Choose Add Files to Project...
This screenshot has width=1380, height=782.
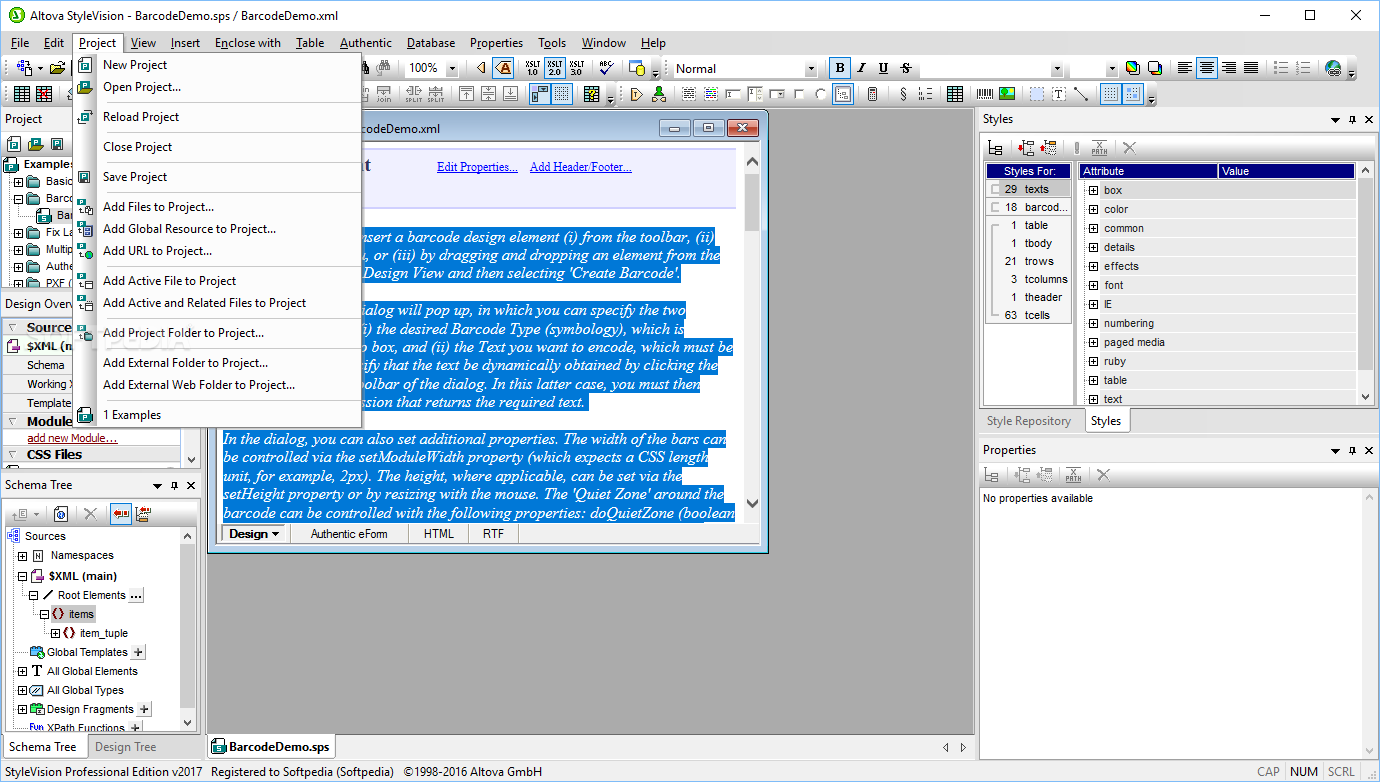(158, 207)
